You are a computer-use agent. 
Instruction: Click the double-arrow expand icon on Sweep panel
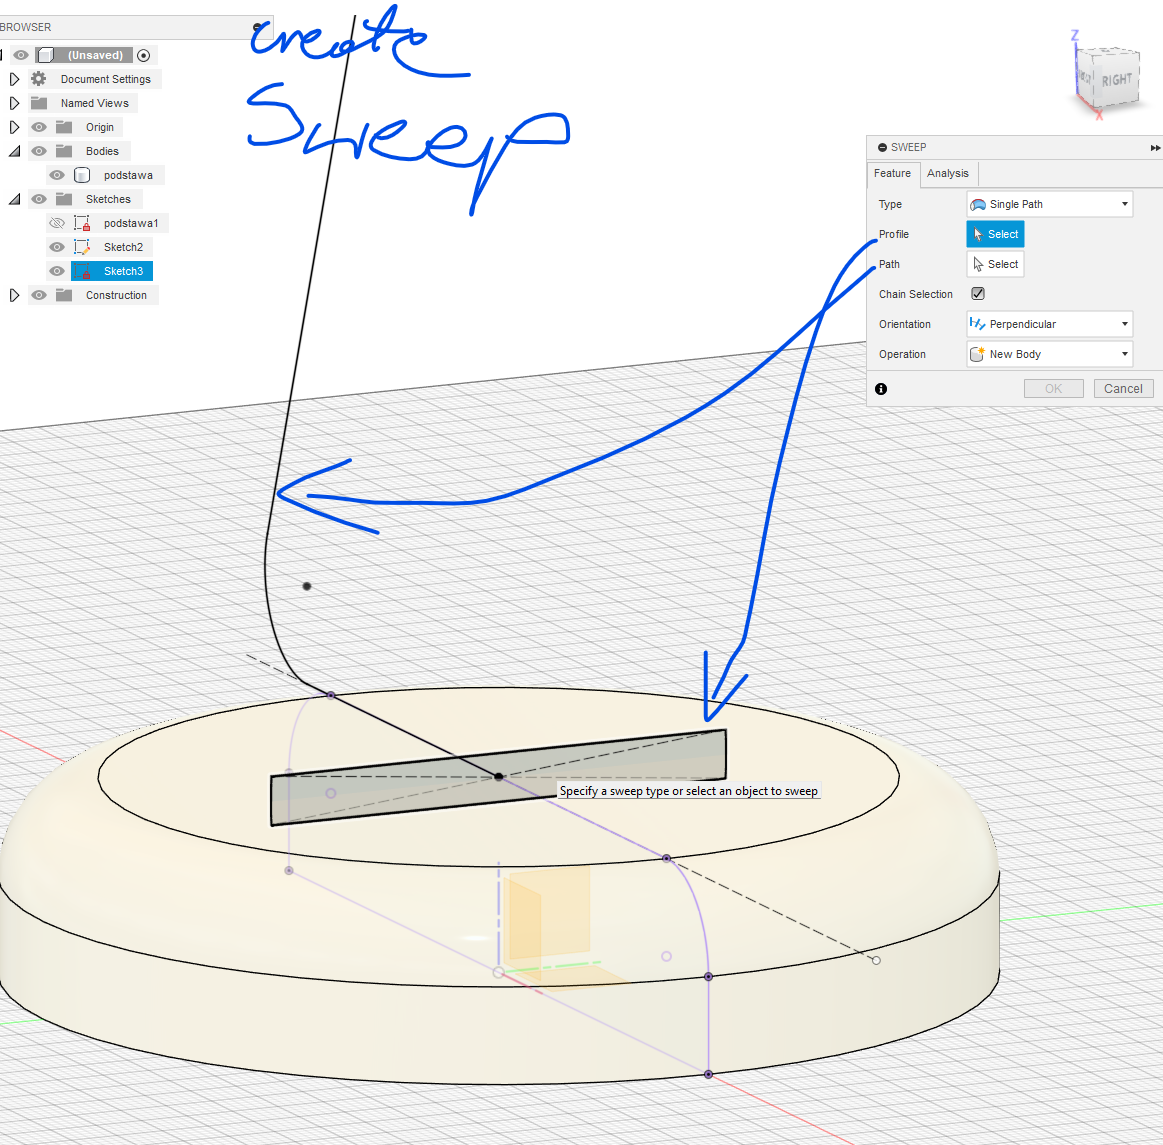1155,148
